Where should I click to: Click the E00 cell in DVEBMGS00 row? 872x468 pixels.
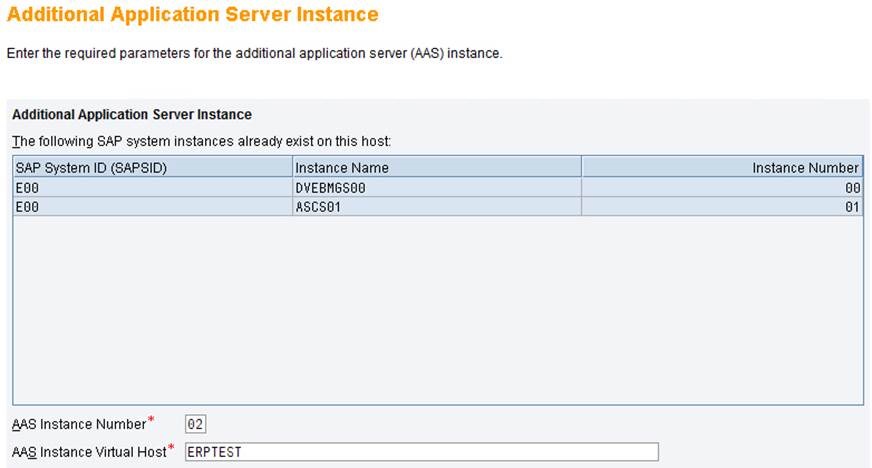click(152, 188)
